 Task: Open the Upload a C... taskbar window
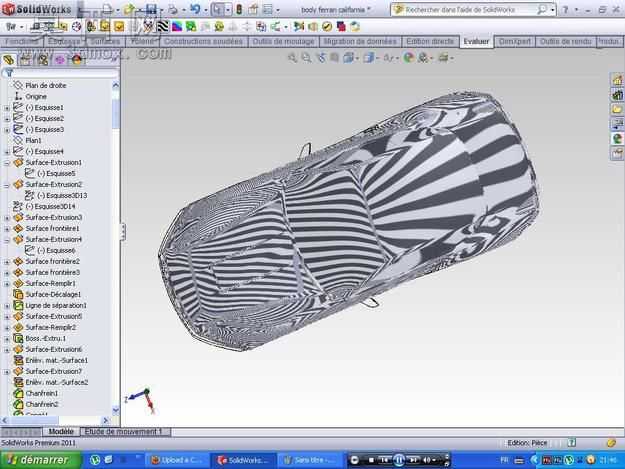pos(177,460)
